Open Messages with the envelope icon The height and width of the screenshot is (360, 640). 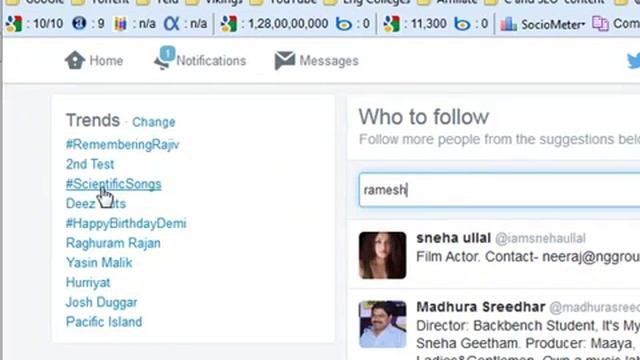coord(317,61)
